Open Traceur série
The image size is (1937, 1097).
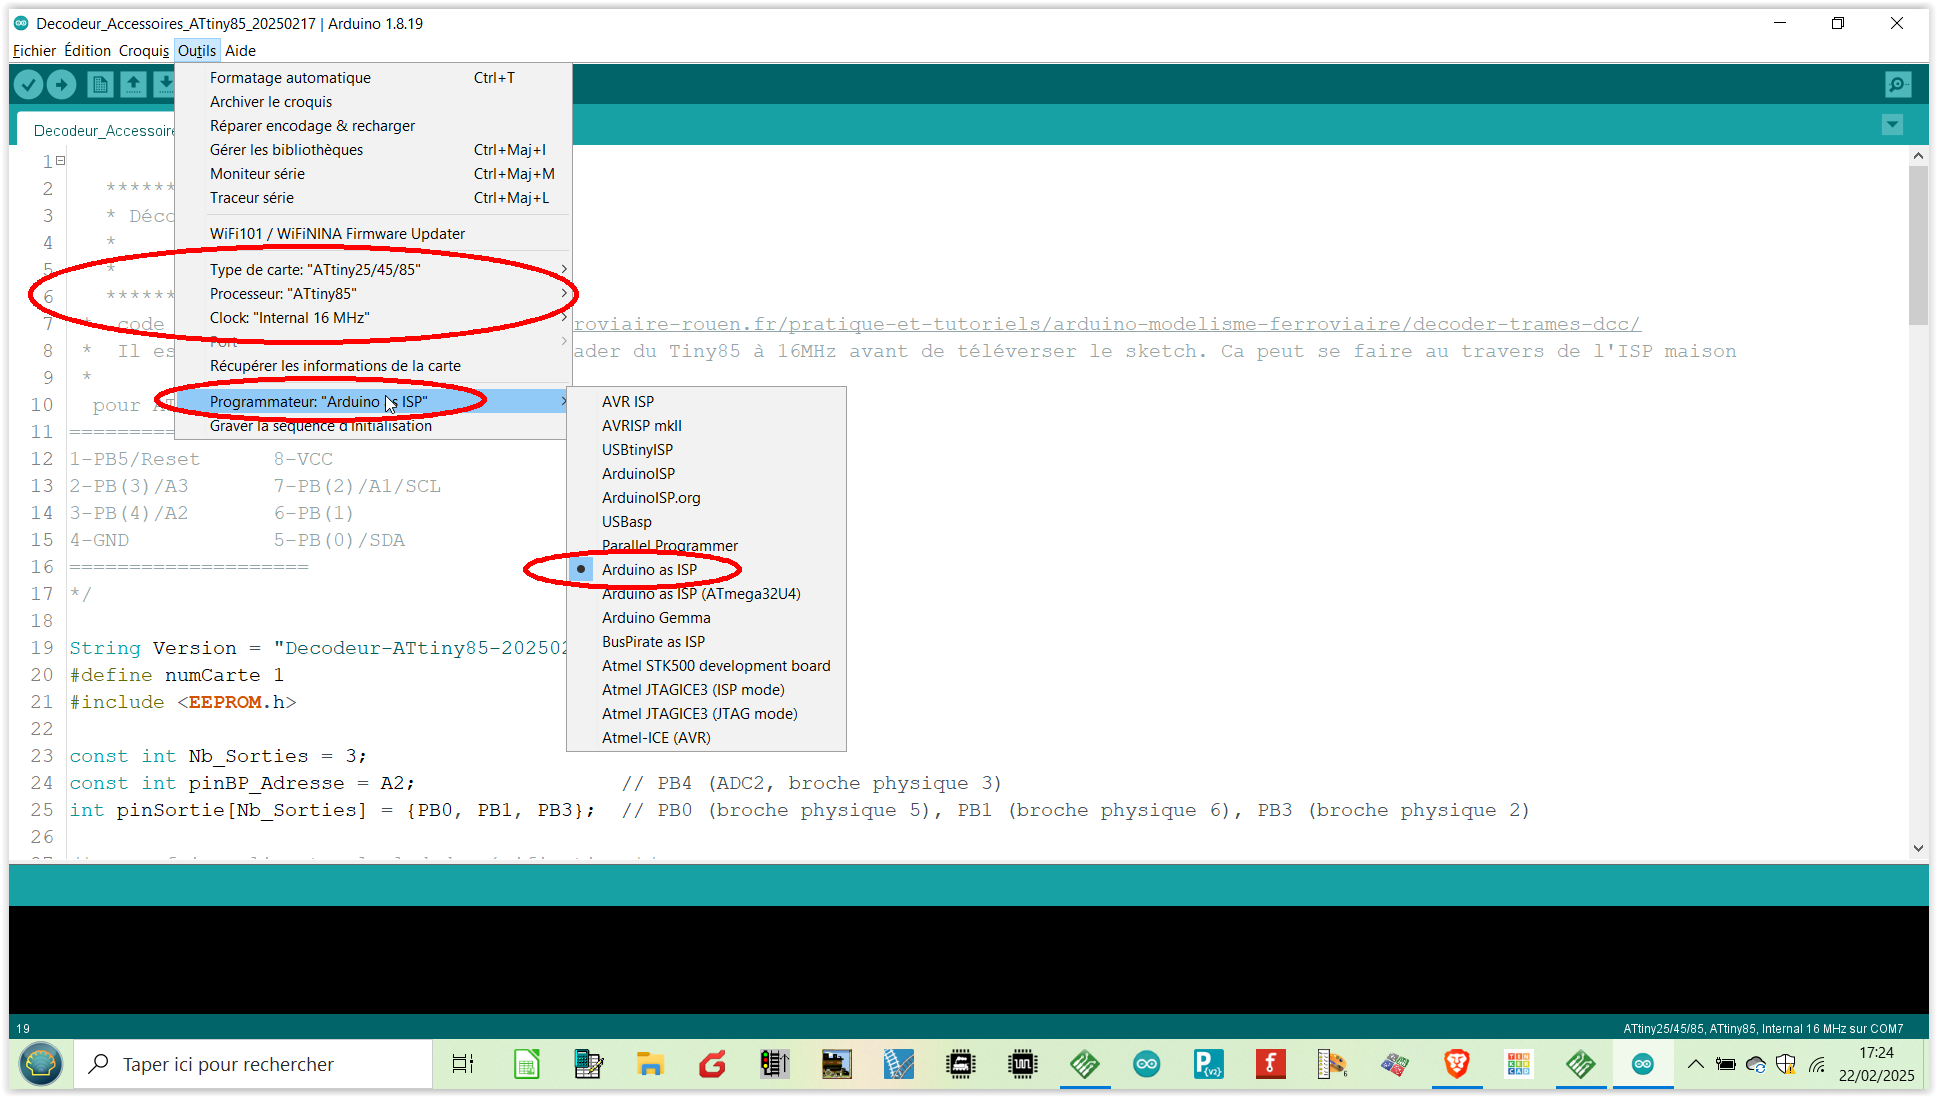pos(373,198)
